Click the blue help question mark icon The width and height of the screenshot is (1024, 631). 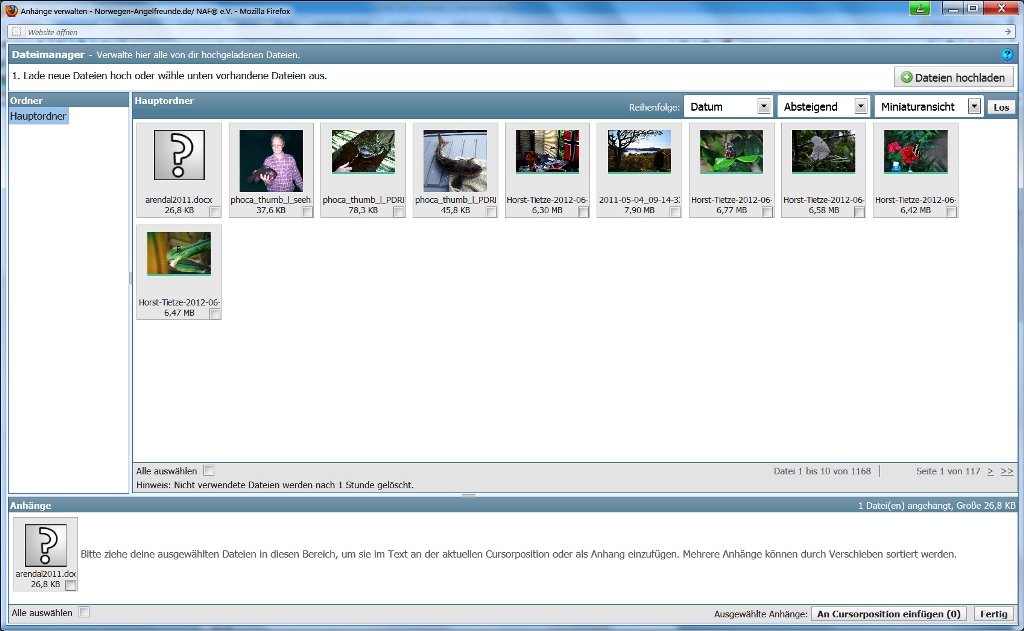click(x=1007, y=55)
